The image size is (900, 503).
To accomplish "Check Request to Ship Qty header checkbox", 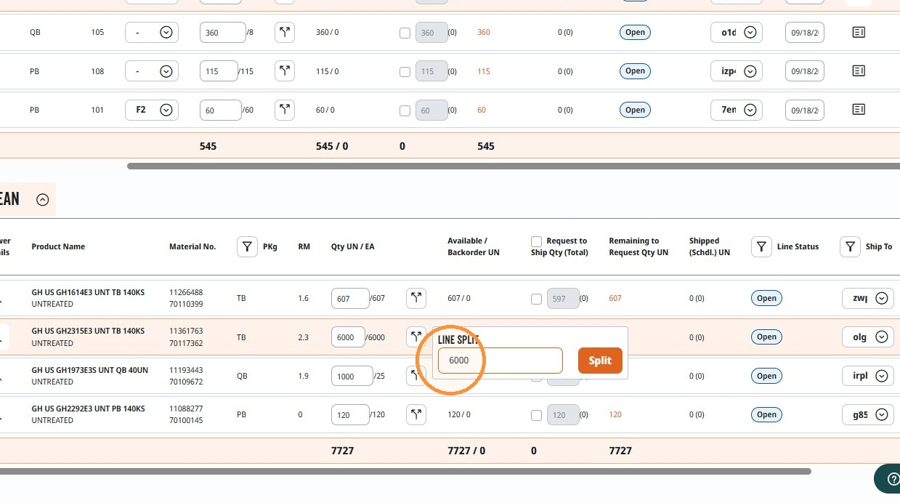I will pos(536,241).
